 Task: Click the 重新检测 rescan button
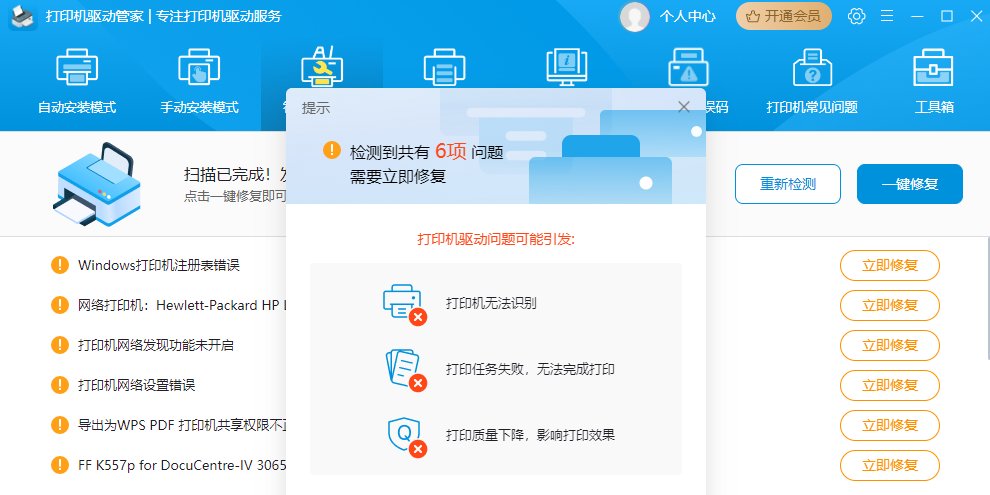787,184
